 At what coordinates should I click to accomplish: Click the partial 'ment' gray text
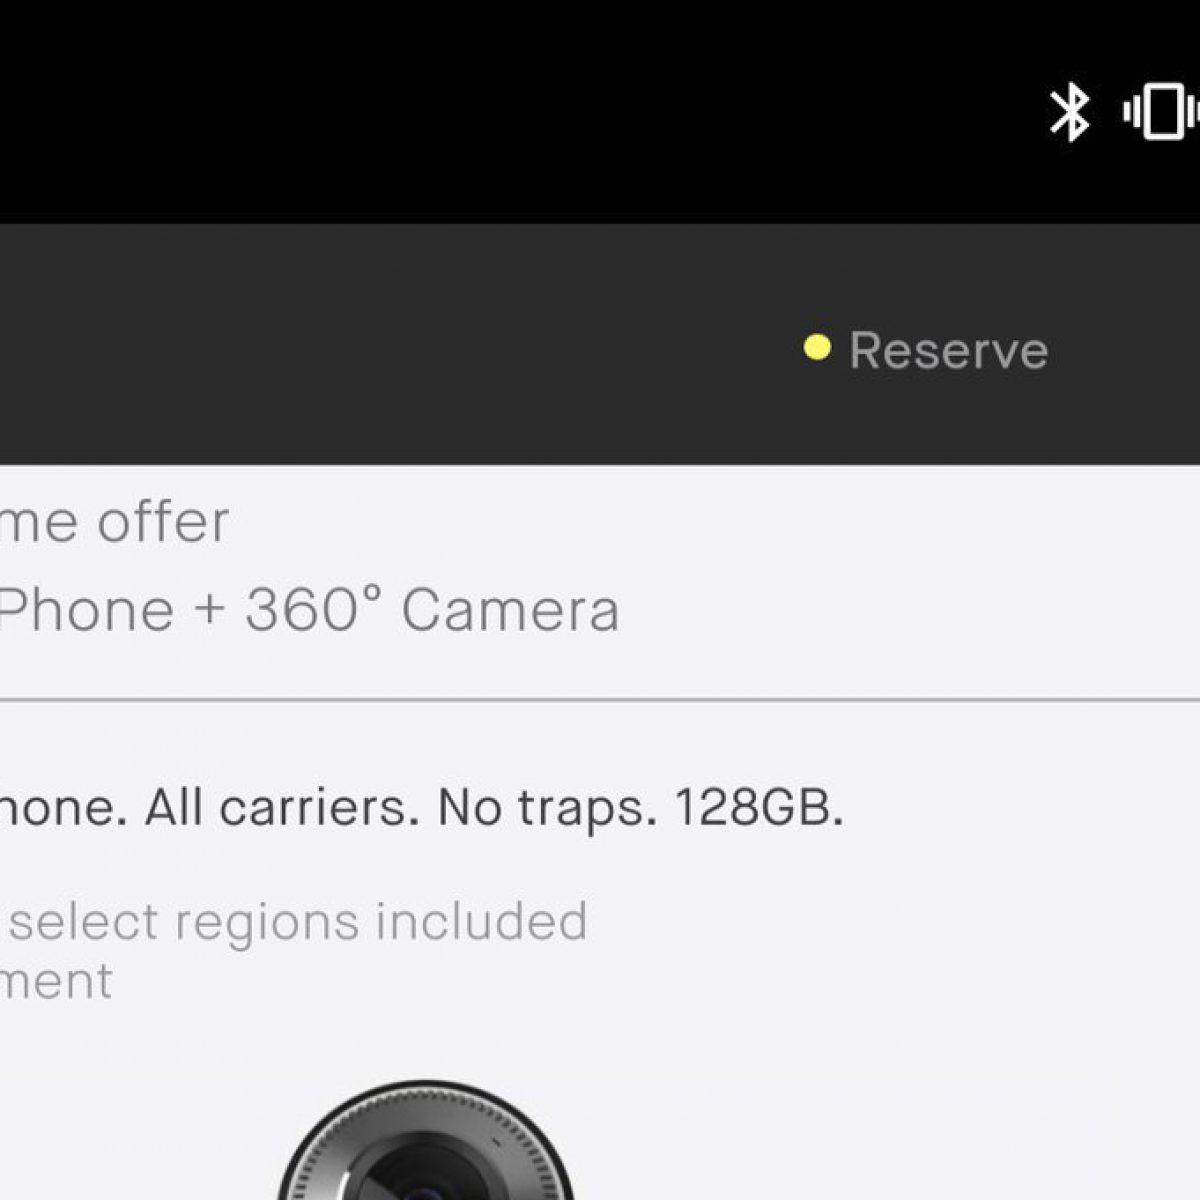(56, 981)
